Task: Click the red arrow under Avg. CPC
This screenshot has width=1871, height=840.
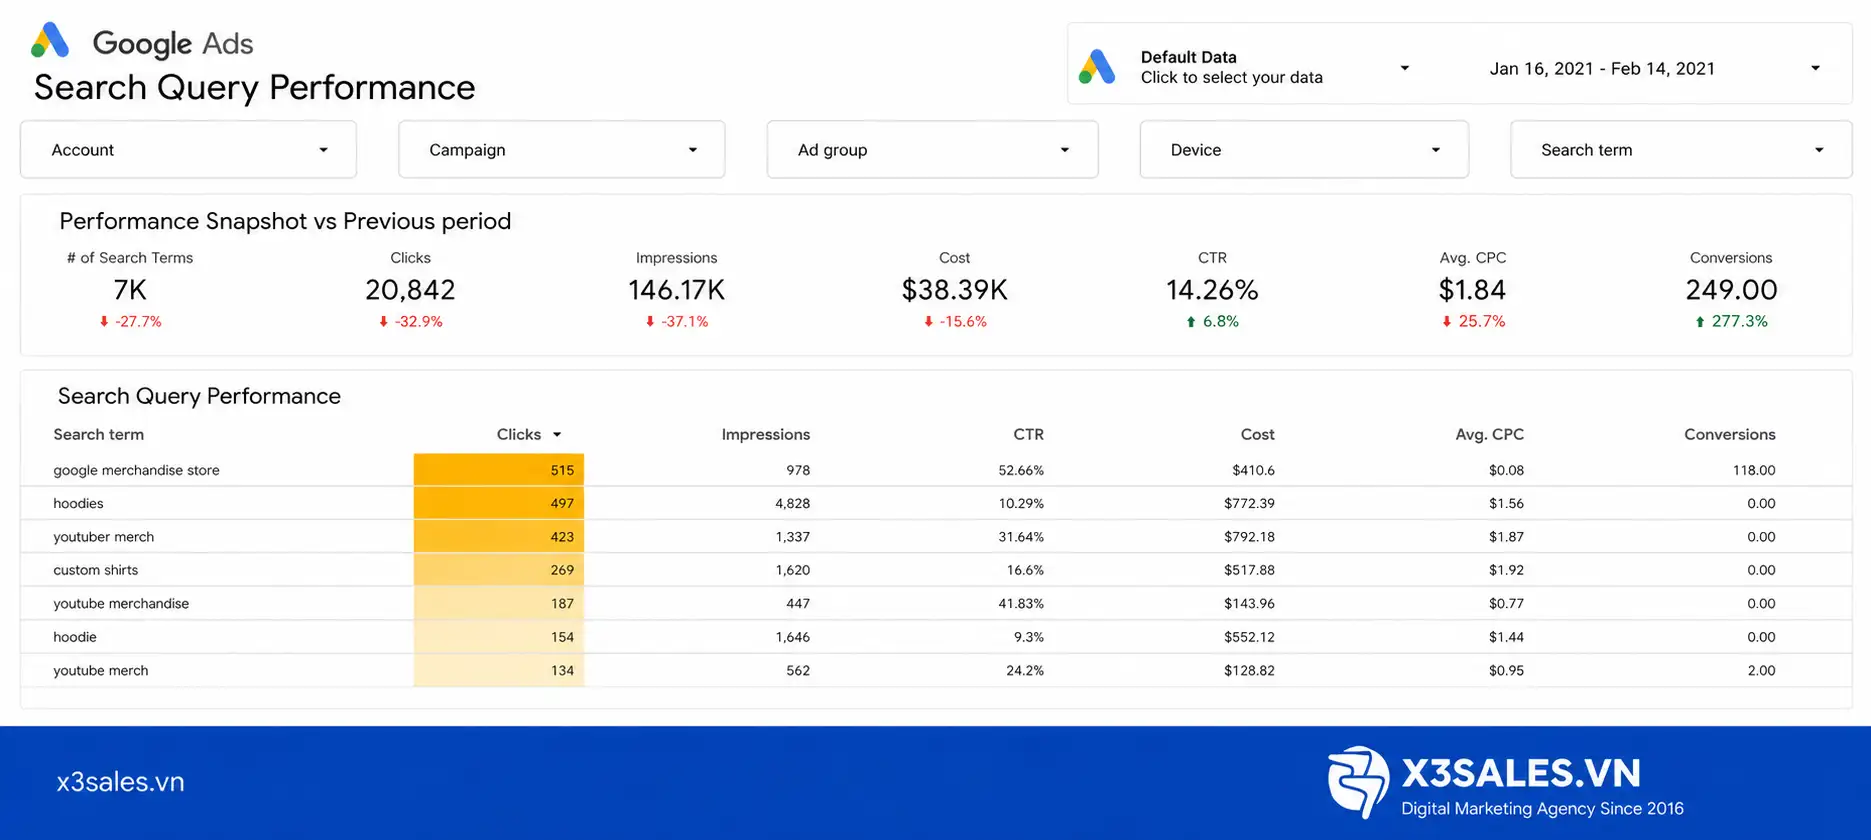Action: [1447, 322]
